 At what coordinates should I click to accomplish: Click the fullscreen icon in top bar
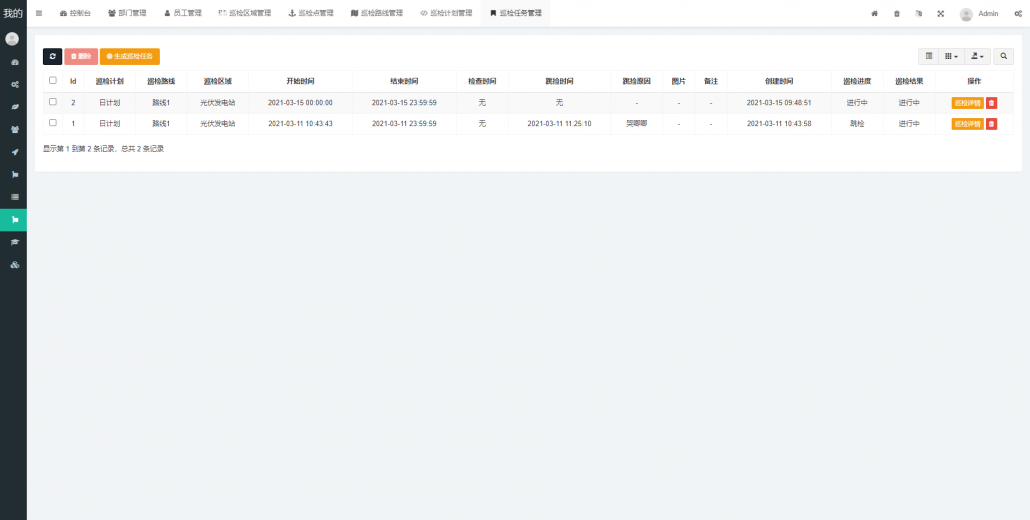940,13
